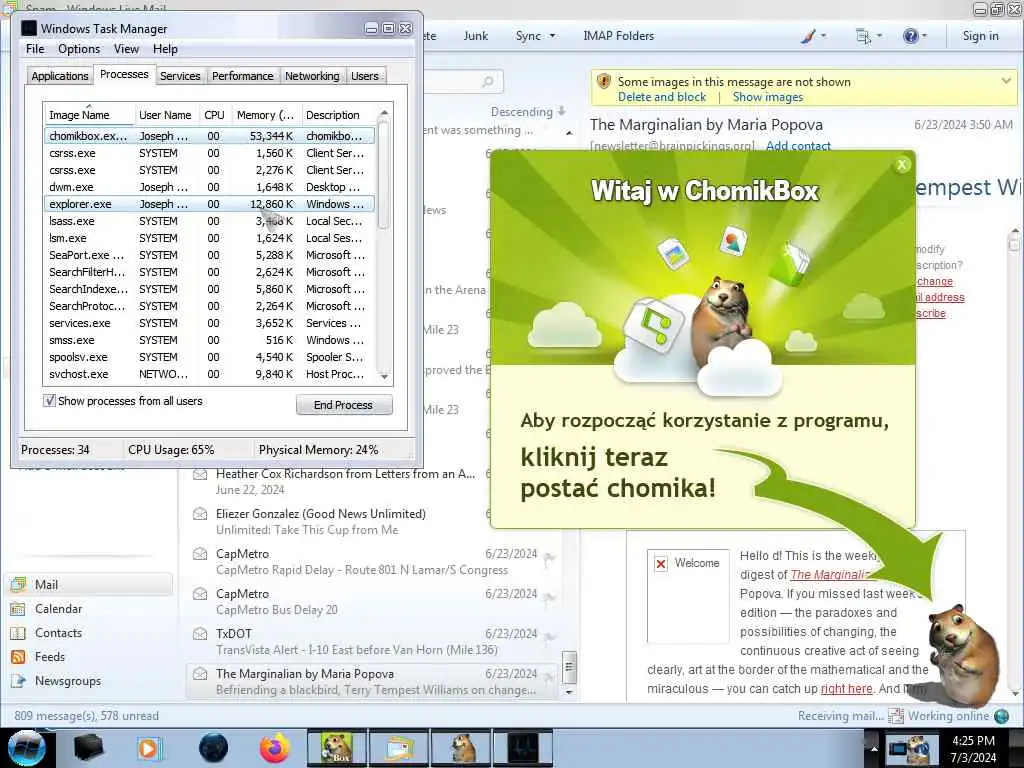This screenshot has height=768, width=1024.
Task: Switch to ChomikBox taskbar button with Box label
Action: point(337,748)
